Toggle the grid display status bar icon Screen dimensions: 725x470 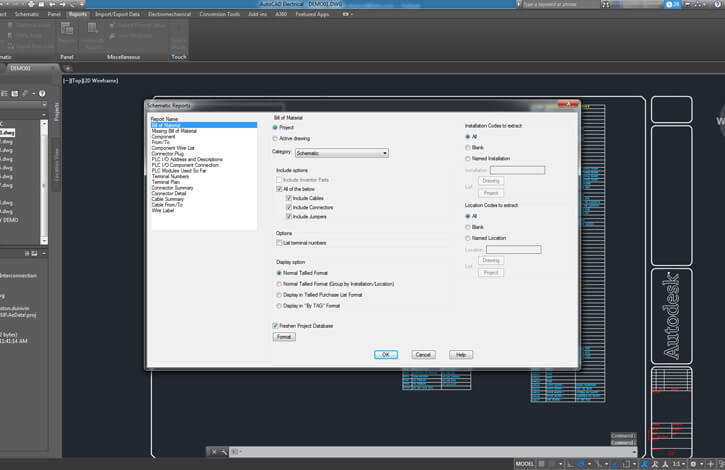pos(541,464)
